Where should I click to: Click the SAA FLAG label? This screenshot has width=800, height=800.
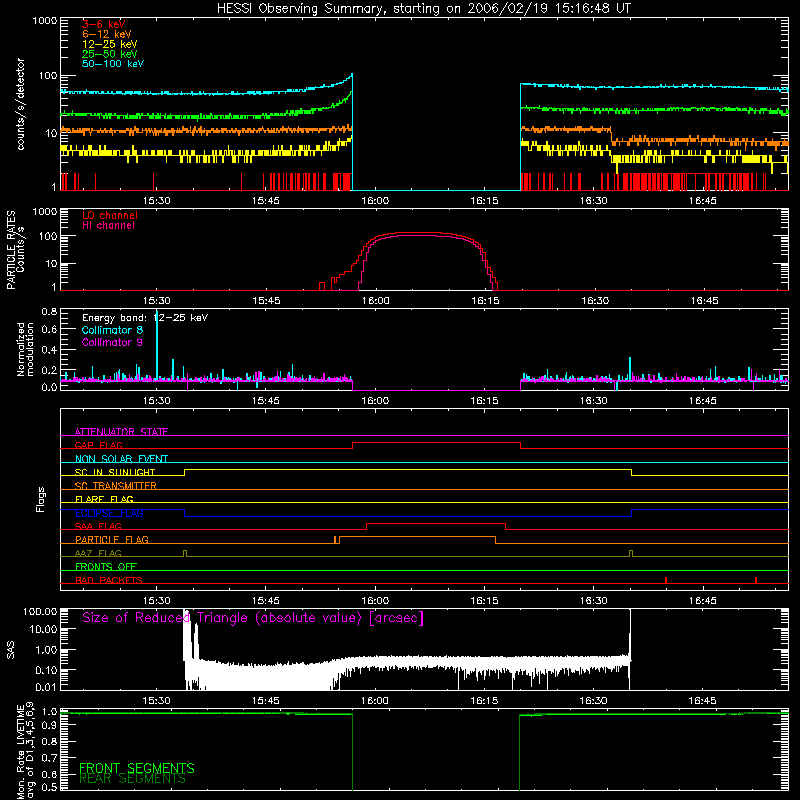pyautogui.click(x=98, y=526)
